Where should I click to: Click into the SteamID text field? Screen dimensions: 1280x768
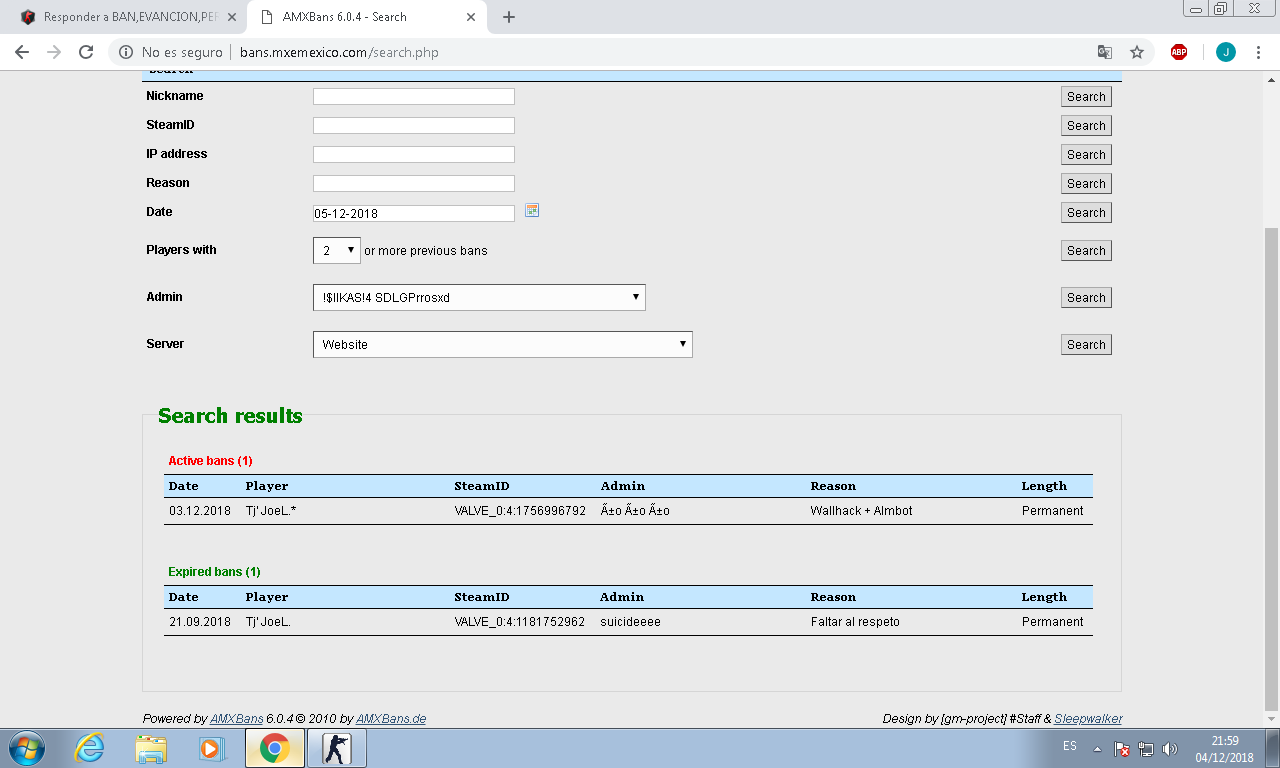click(414, 126)
